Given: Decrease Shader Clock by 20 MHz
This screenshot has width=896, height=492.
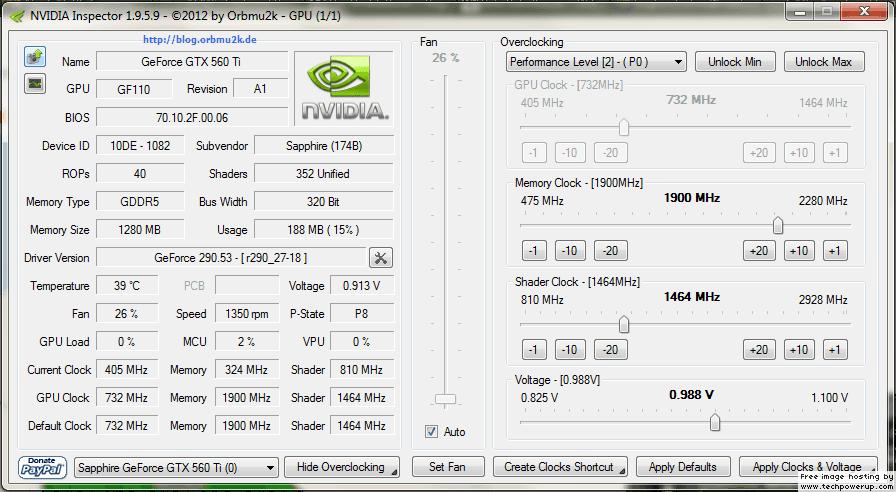Looking at the screenshot, I should pyautogui.click(x=610, y=350).
